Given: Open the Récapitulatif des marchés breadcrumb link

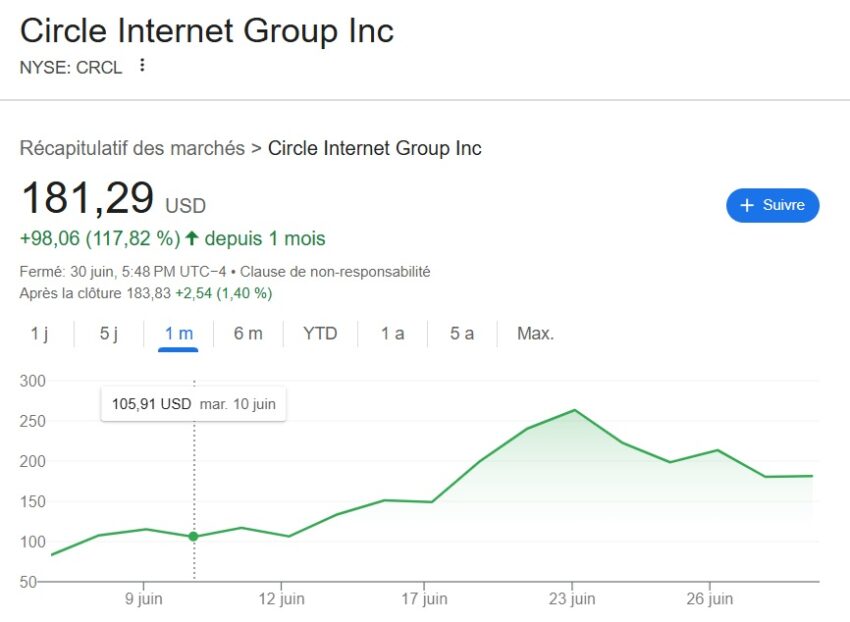Looking at the screenshot, I should point(132,148).
